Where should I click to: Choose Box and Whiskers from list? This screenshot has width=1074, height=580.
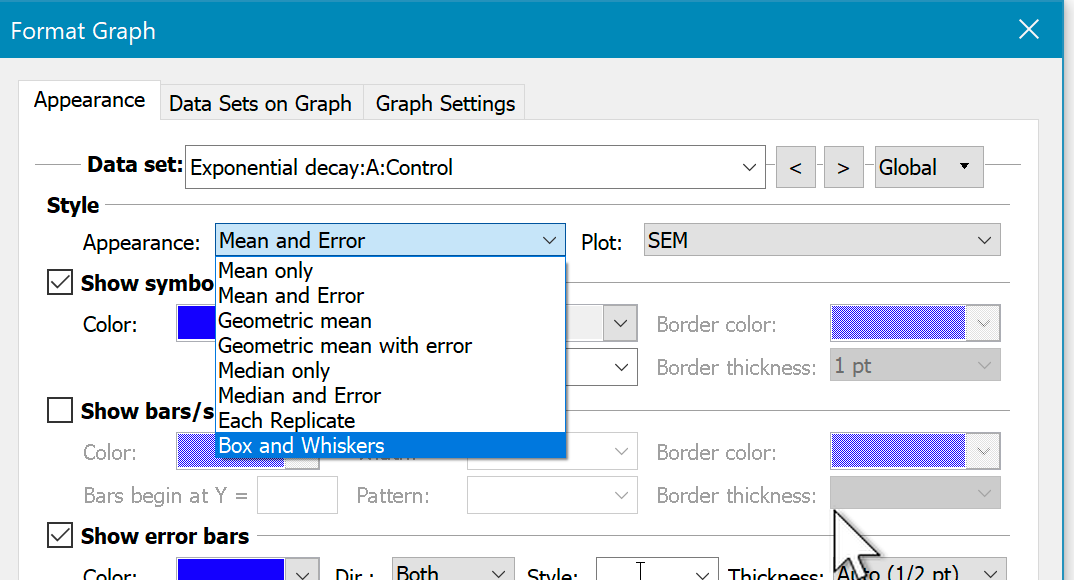click(x=301, y=446)
